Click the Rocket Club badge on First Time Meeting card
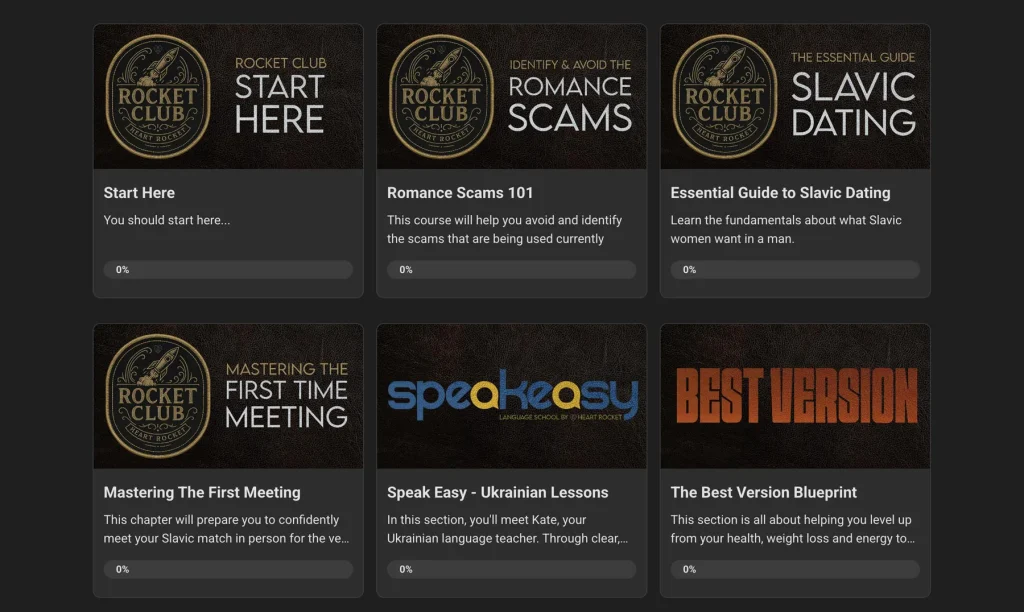1024x612 pixels. tap(158, 396)
